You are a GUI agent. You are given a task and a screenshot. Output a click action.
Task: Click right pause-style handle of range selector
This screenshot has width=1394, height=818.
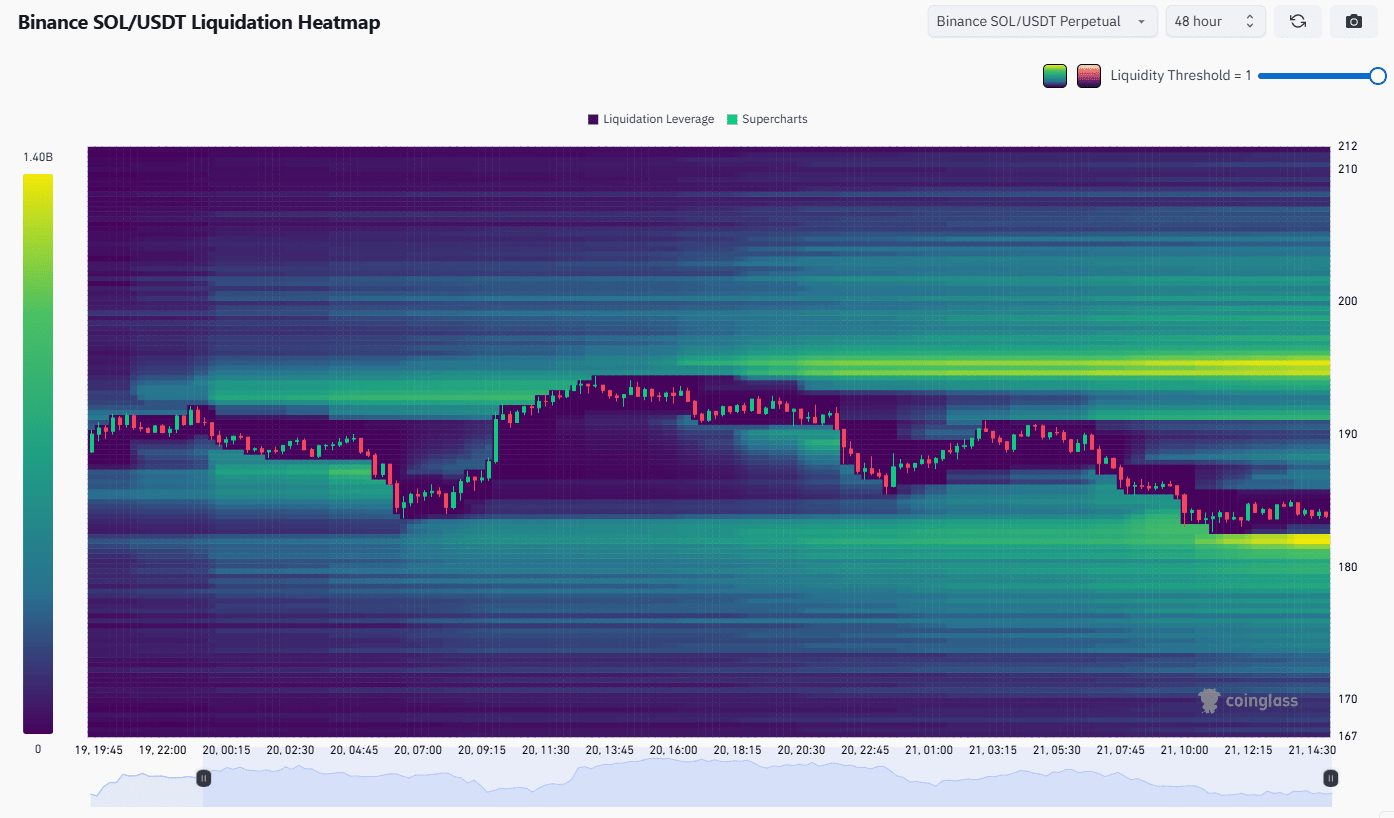click(1330, 777)
